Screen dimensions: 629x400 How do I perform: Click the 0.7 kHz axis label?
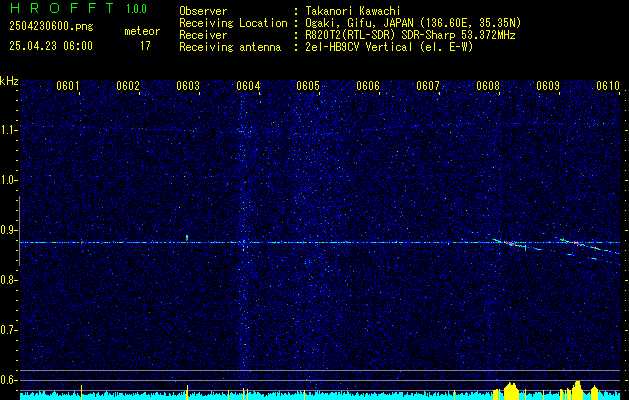pos(7,330)
